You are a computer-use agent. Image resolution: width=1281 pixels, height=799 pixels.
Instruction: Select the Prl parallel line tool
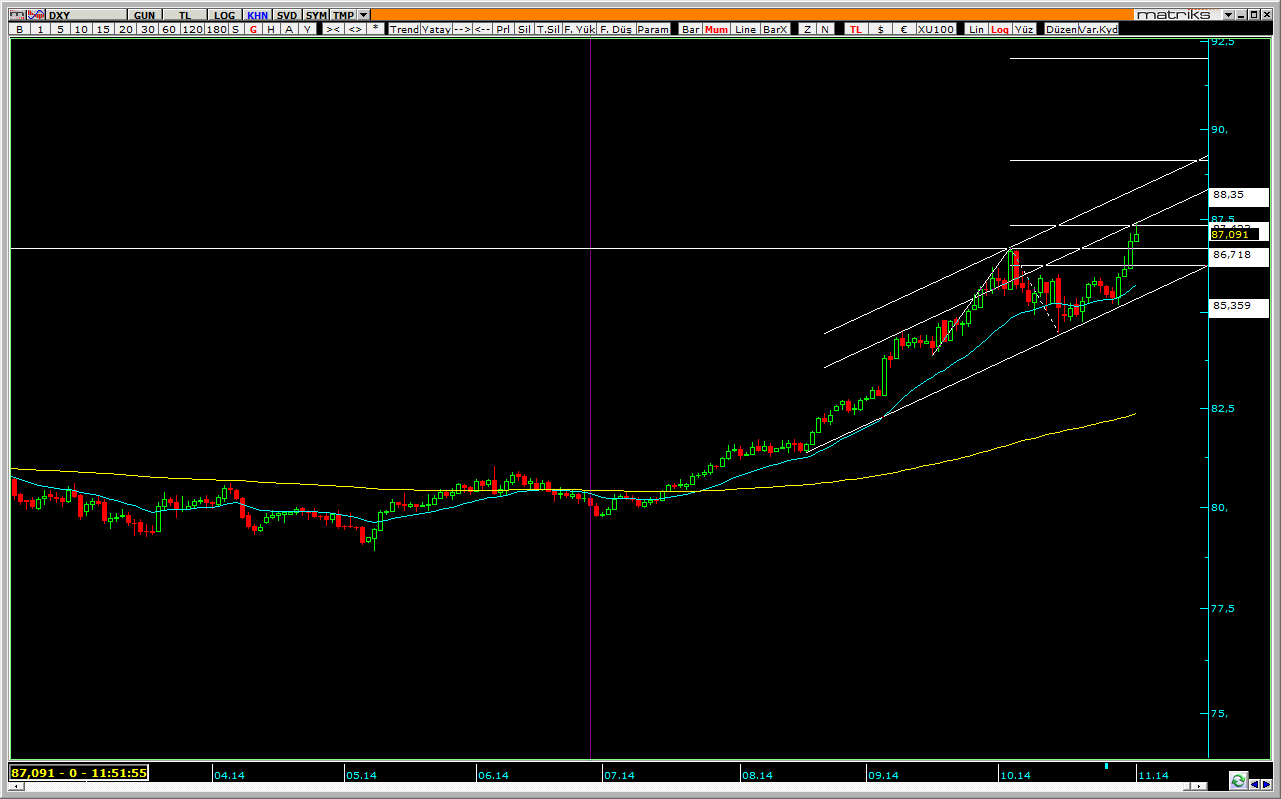pyautogui.click(x=503, y=29)
